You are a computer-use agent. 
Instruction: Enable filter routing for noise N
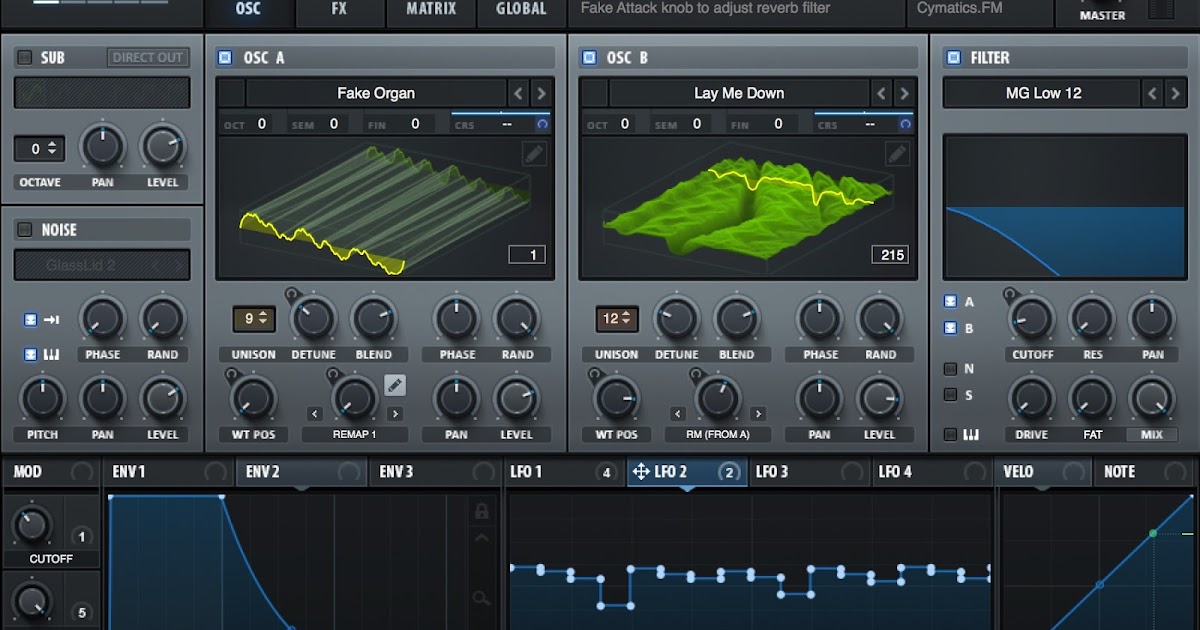click(950, 369)
